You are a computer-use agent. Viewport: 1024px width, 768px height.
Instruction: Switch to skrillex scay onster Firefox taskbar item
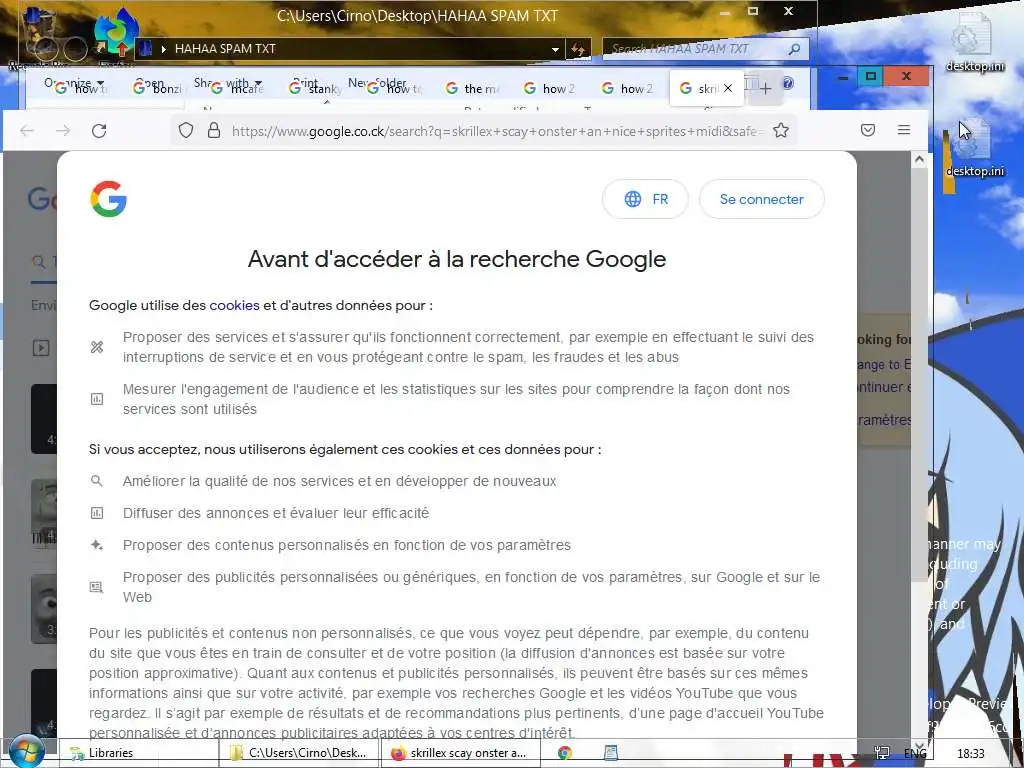point(460,753)
